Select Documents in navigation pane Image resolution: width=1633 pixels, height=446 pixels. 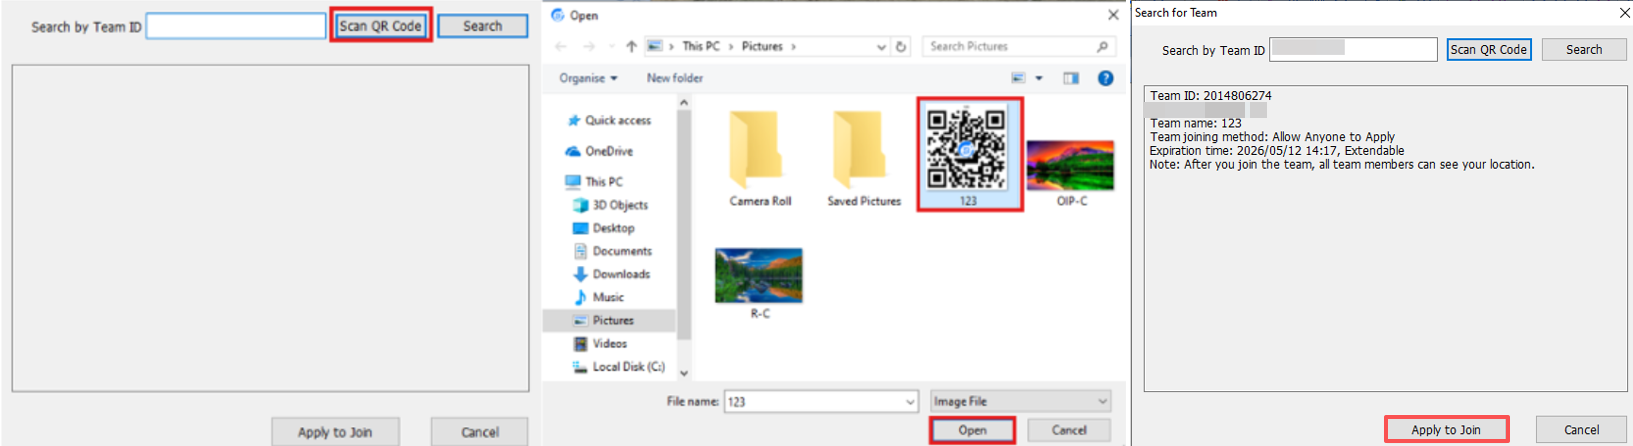[613, 251]
